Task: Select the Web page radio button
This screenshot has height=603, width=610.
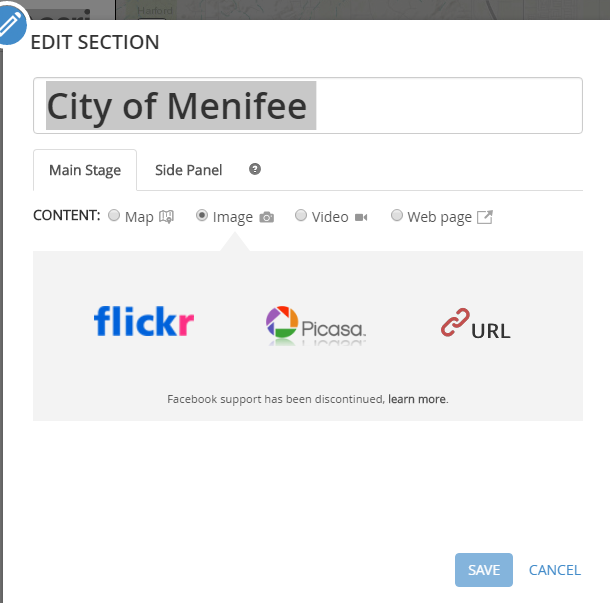Action: pyautogui.click(x=397, y=215)
